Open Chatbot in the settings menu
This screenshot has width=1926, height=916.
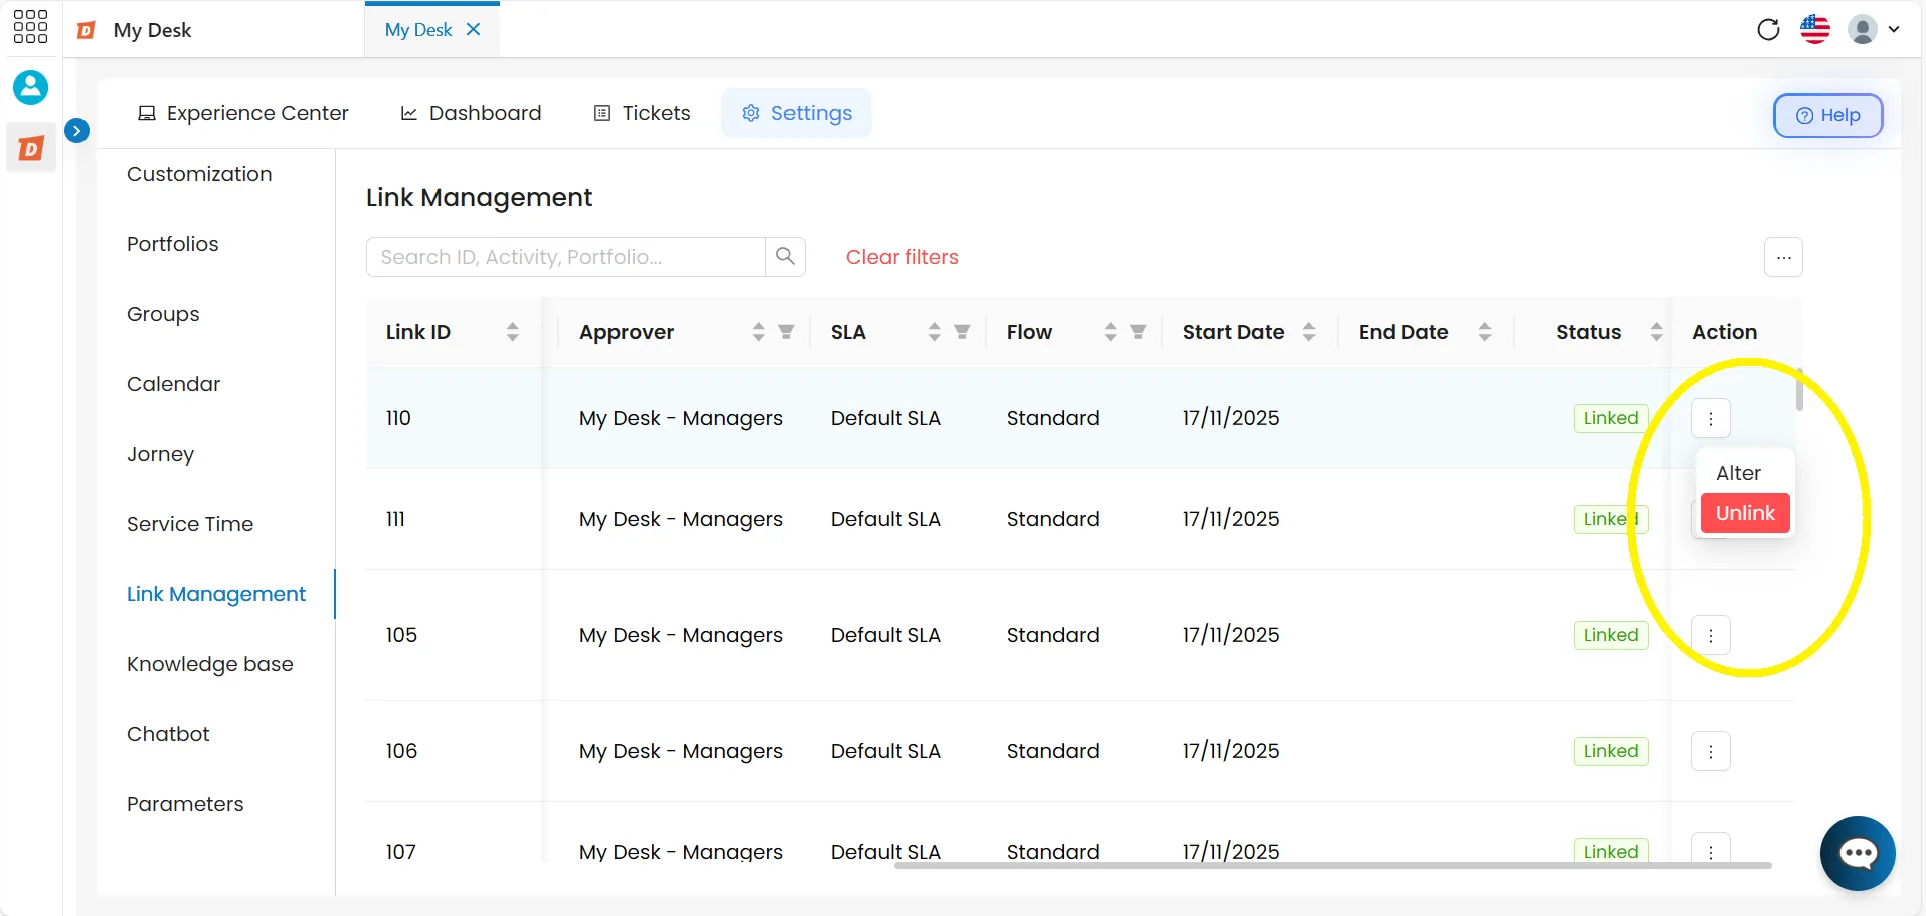click(168, 734)
